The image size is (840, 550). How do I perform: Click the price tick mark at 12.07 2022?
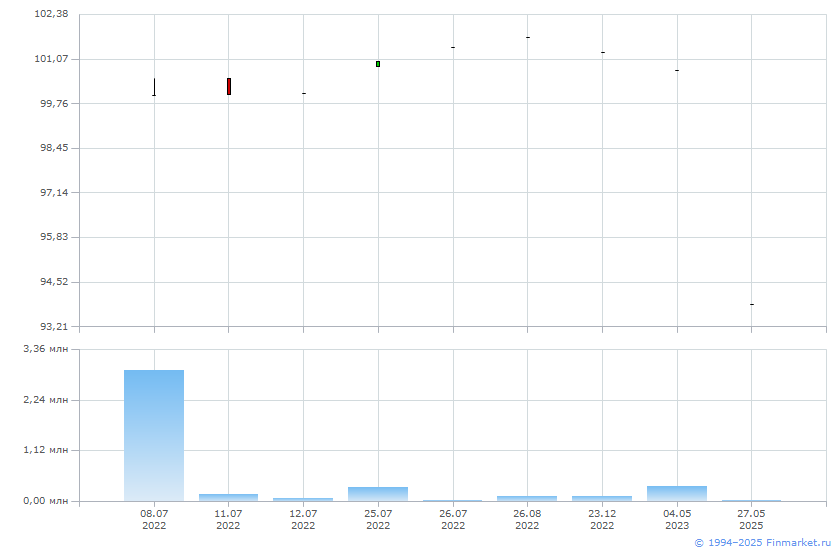(304, 93)
